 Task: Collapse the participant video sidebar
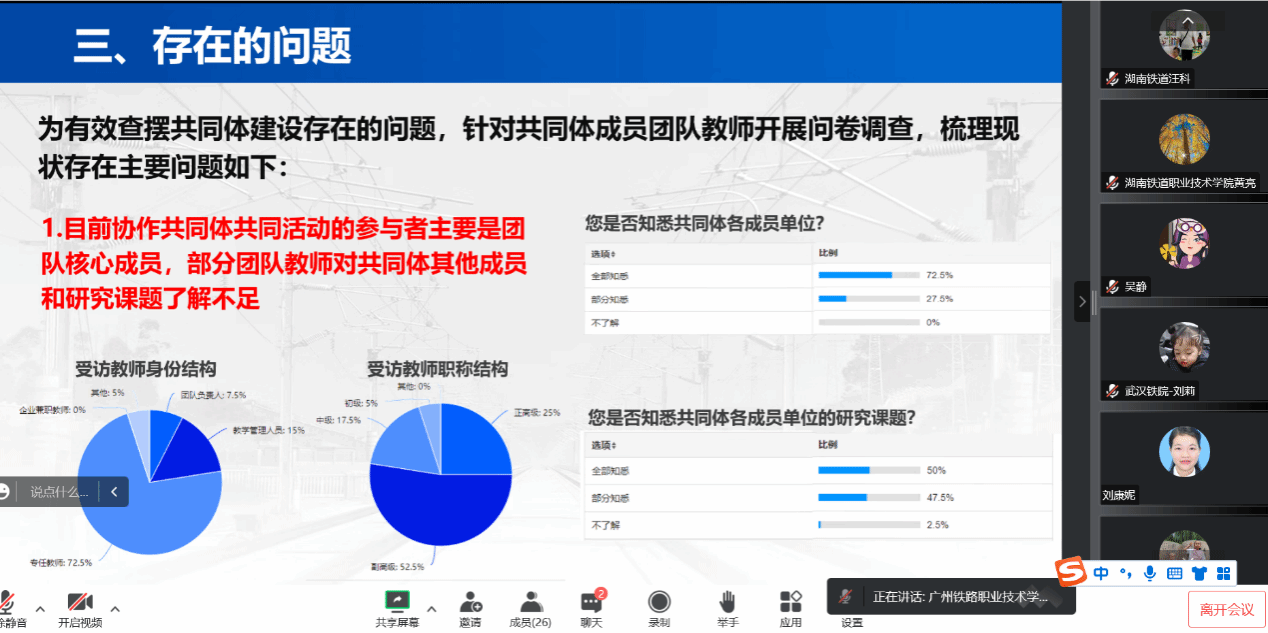(x=1082, y=301)
